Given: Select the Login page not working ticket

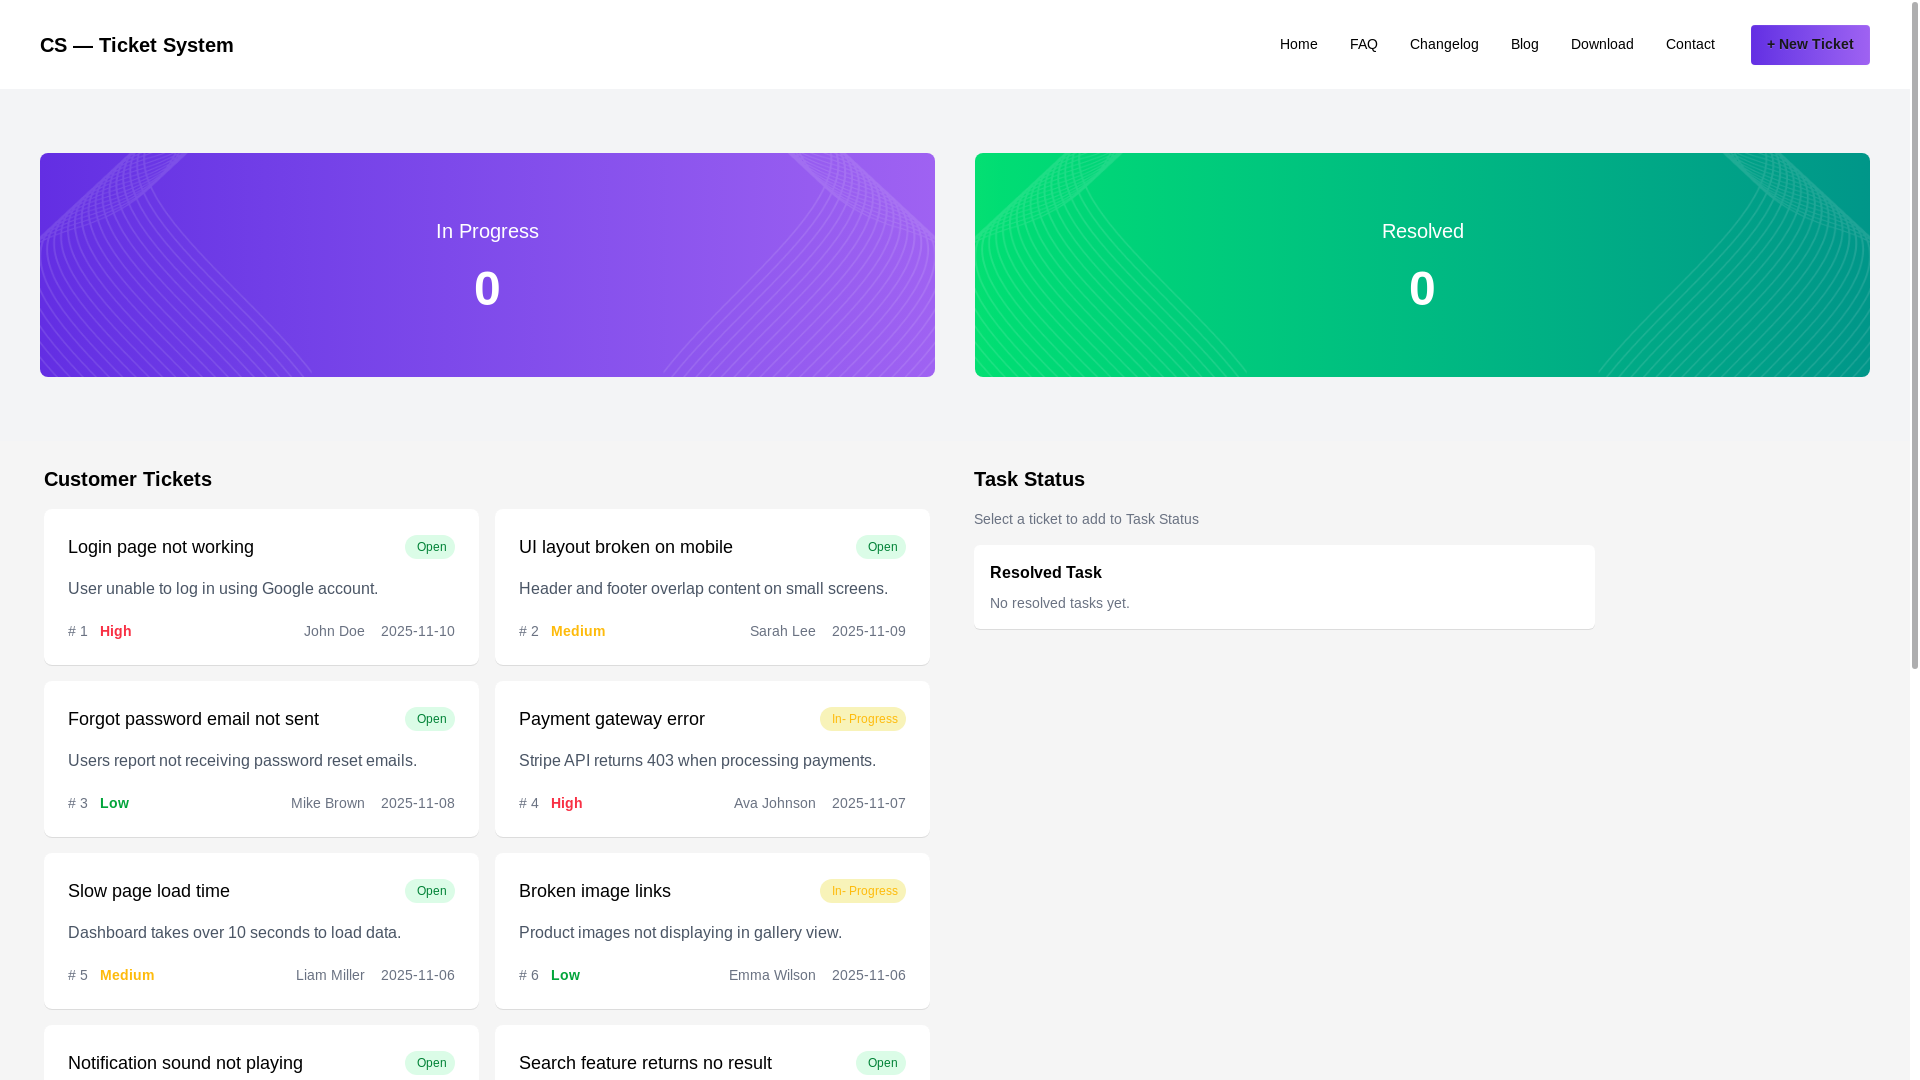Looking at the screenshot, I should coord(261,587).
